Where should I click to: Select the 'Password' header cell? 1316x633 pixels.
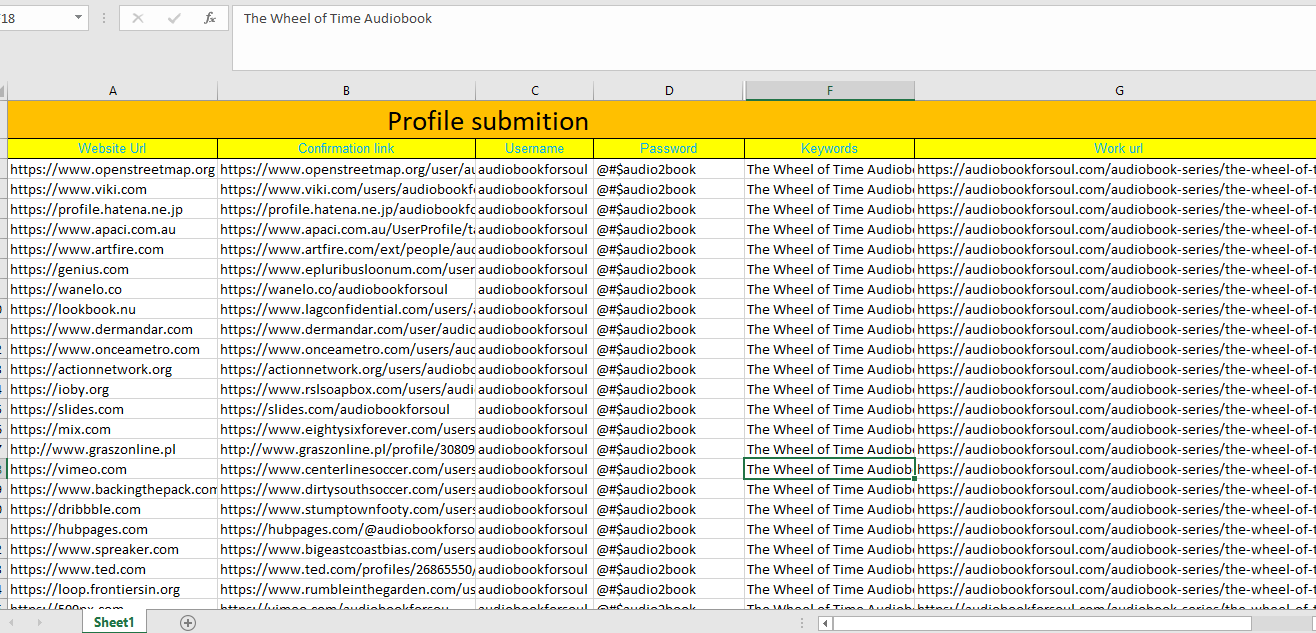click(x=668, y=149)
